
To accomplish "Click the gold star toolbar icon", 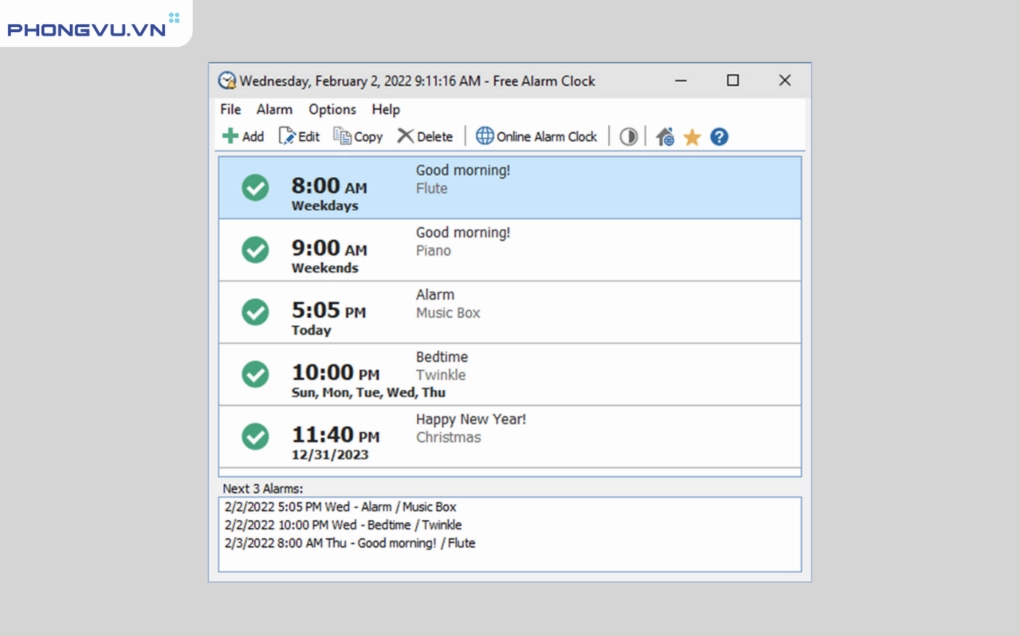I will coord(692,137).
